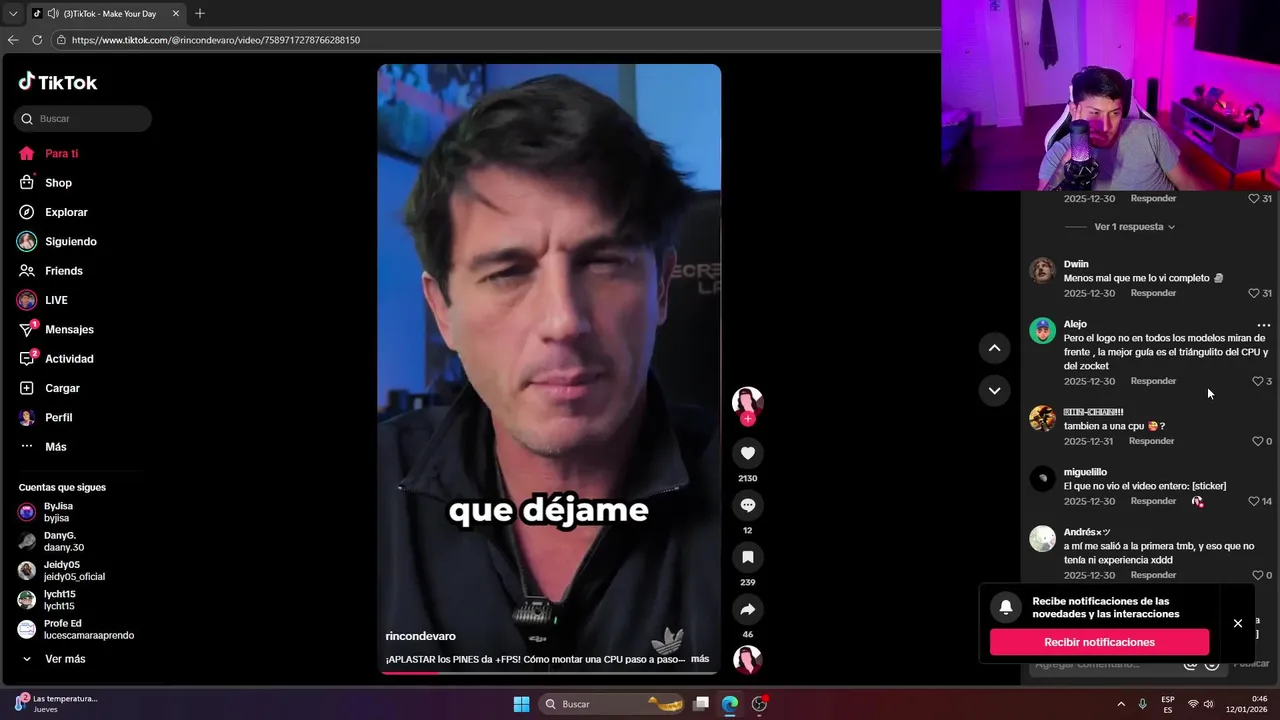The width and height of the screenshot is (1280, 720).
Task: Open the browser tab list dropdown
Action: tap(12, 13)
